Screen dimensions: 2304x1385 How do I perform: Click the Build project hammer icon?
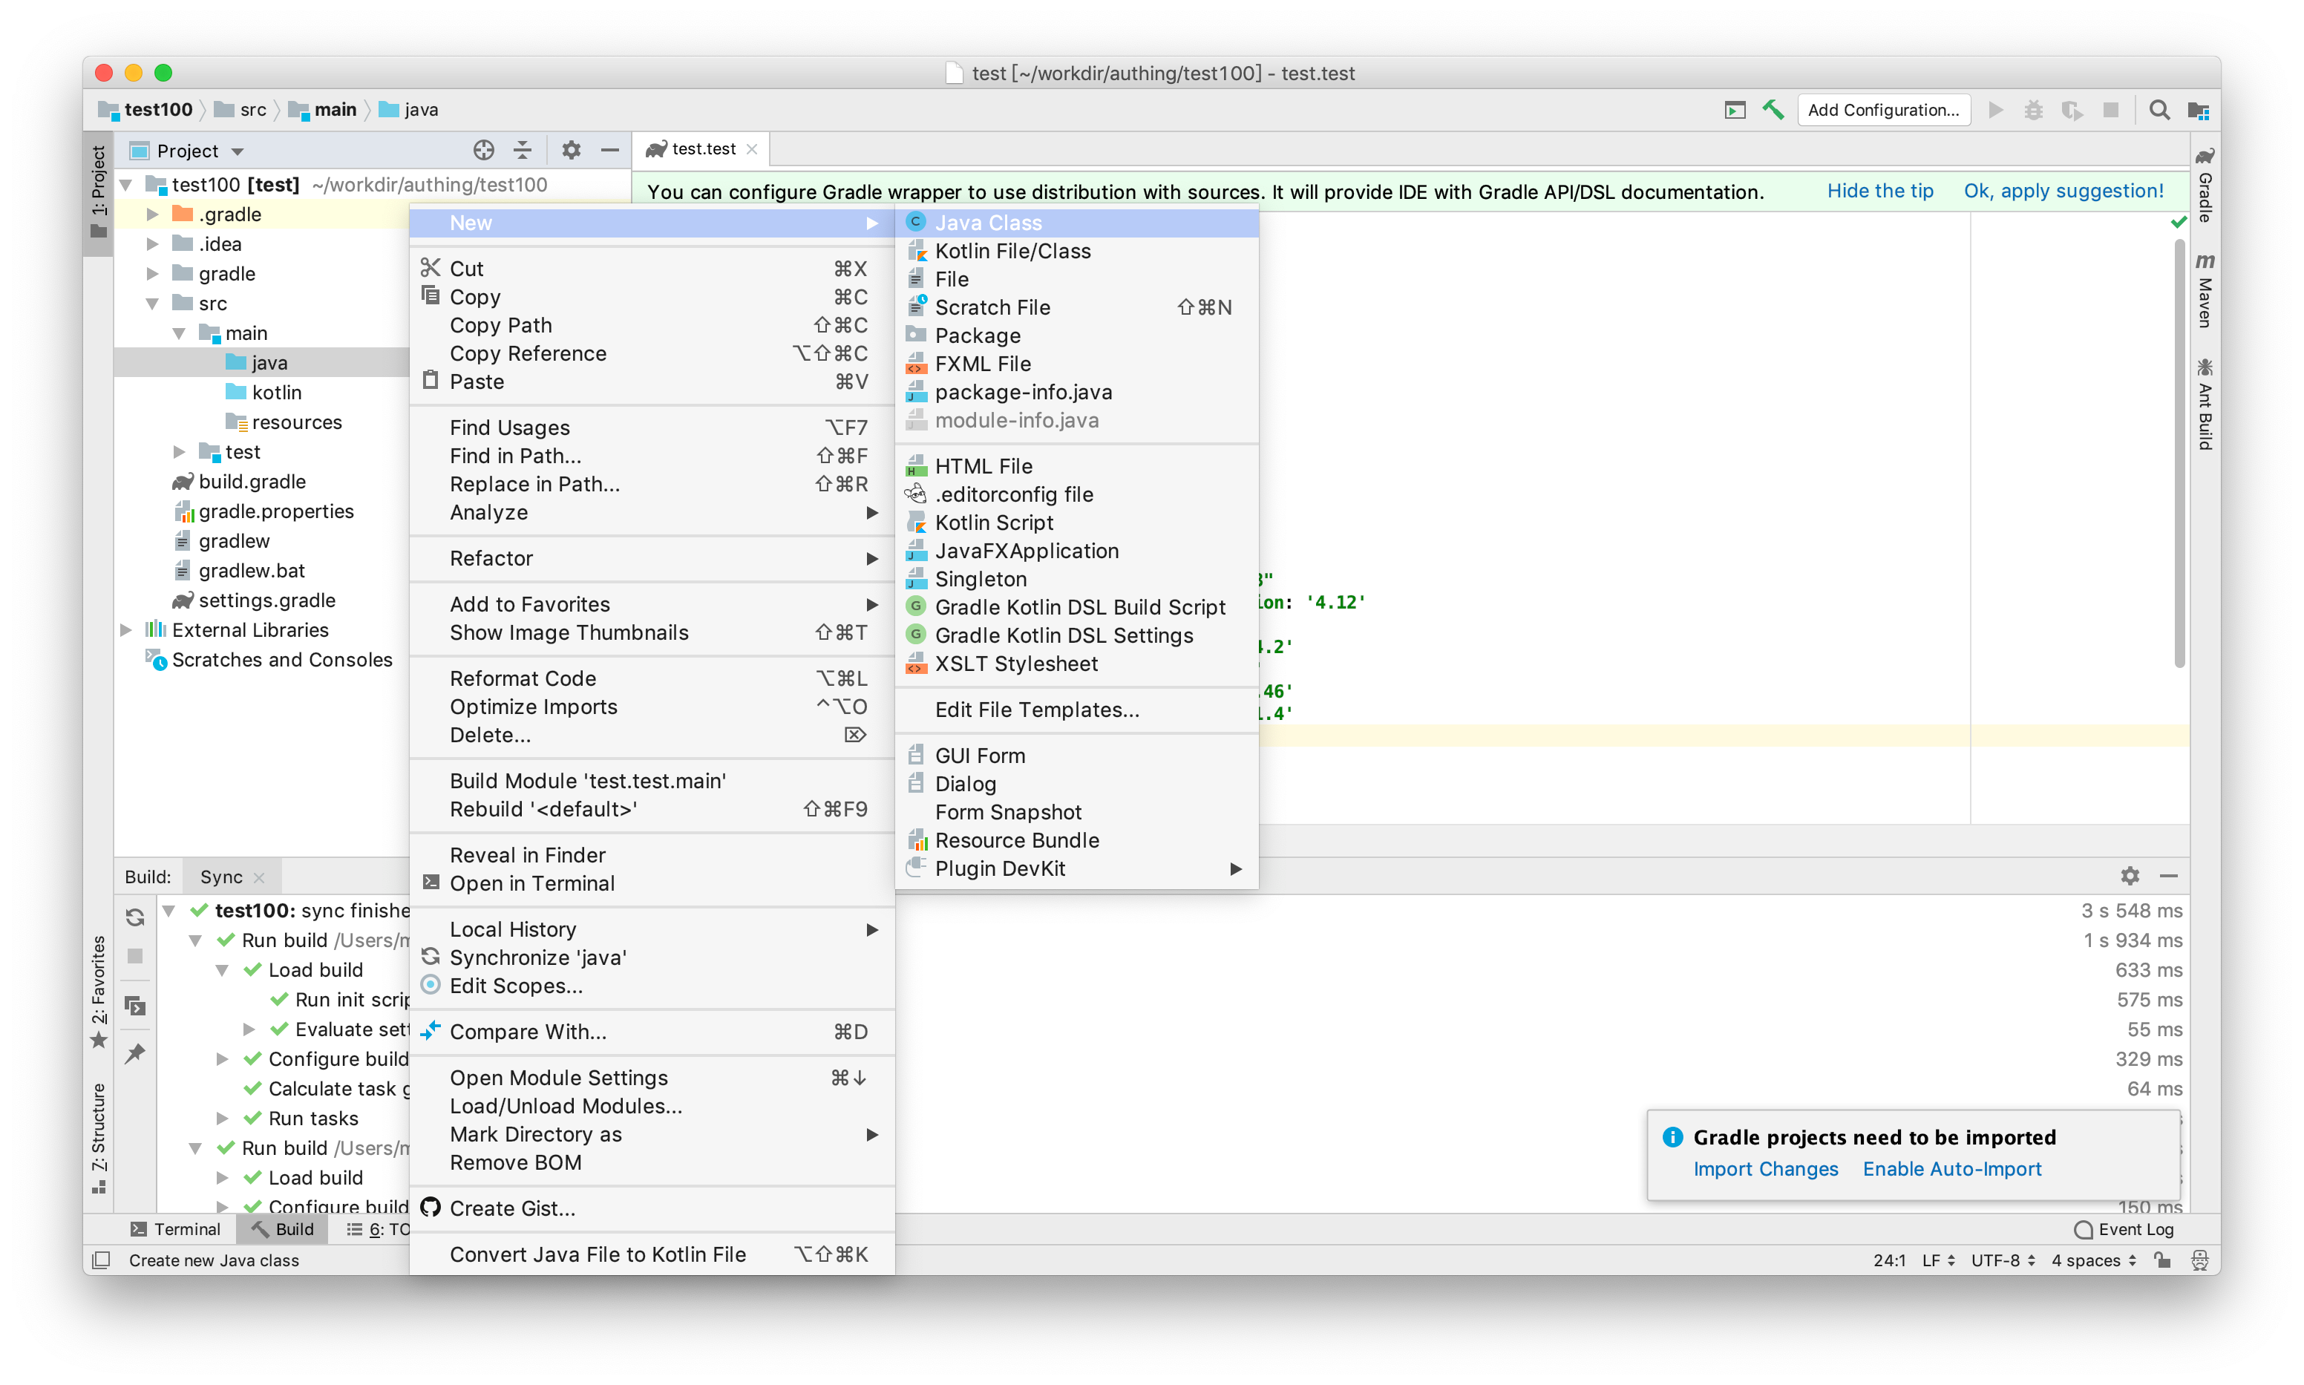[1773, 110]
